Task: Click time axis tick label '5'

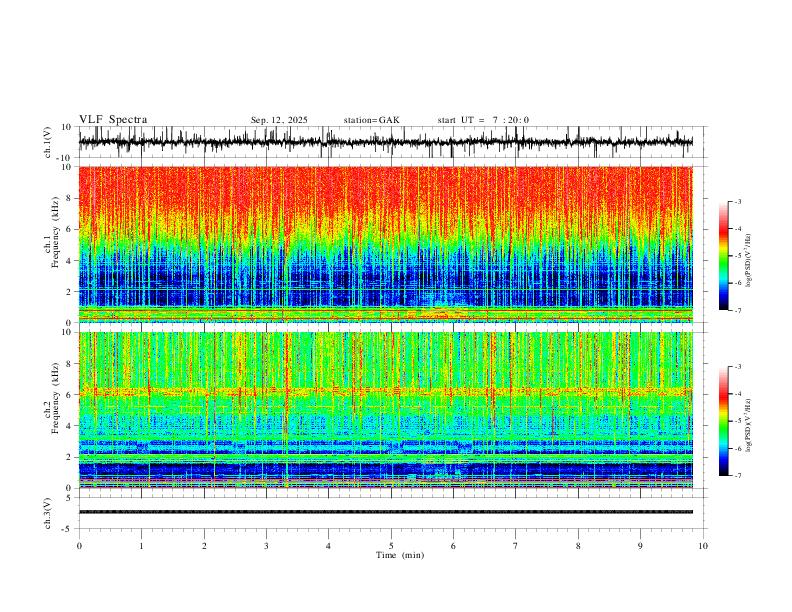Action: [391, 546]
